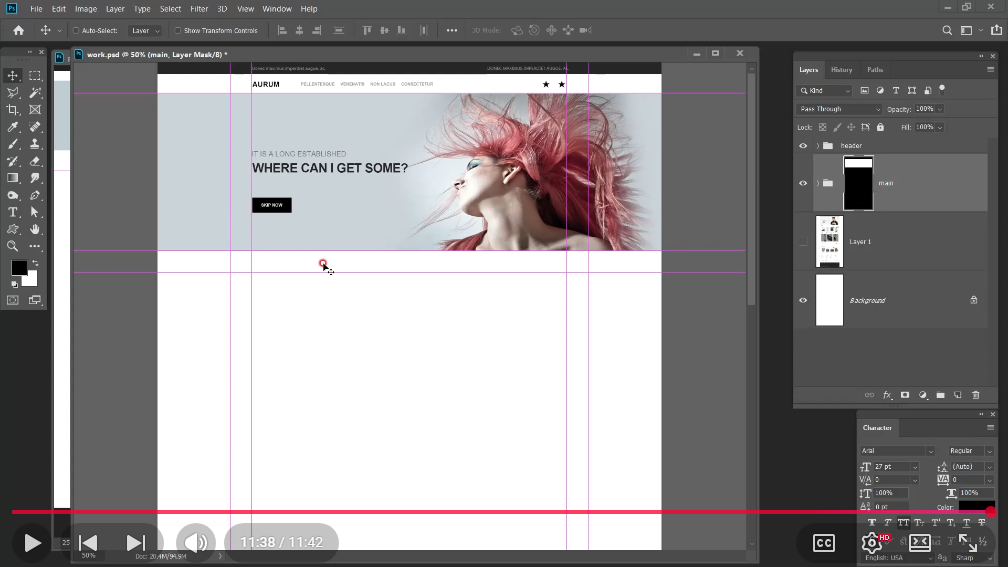Activate the Horizontal Type tool
The image size is (1008, 567).
pos(13,212)
